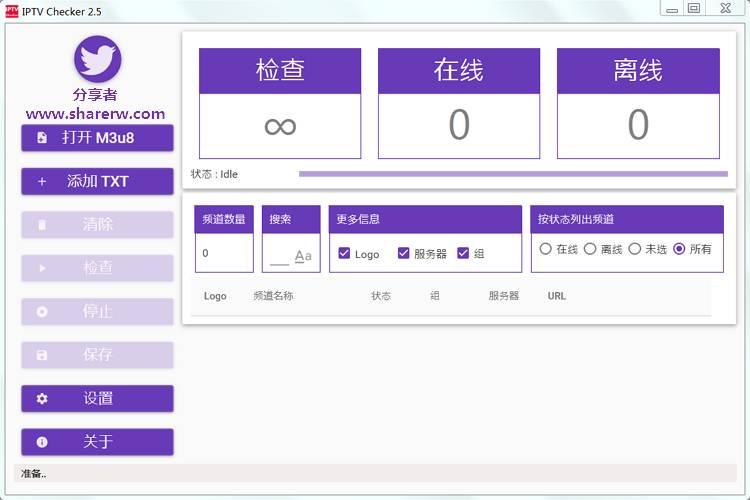Close the IPTV Checker window
Screen dimensions: 750x500
coord(726,9)
